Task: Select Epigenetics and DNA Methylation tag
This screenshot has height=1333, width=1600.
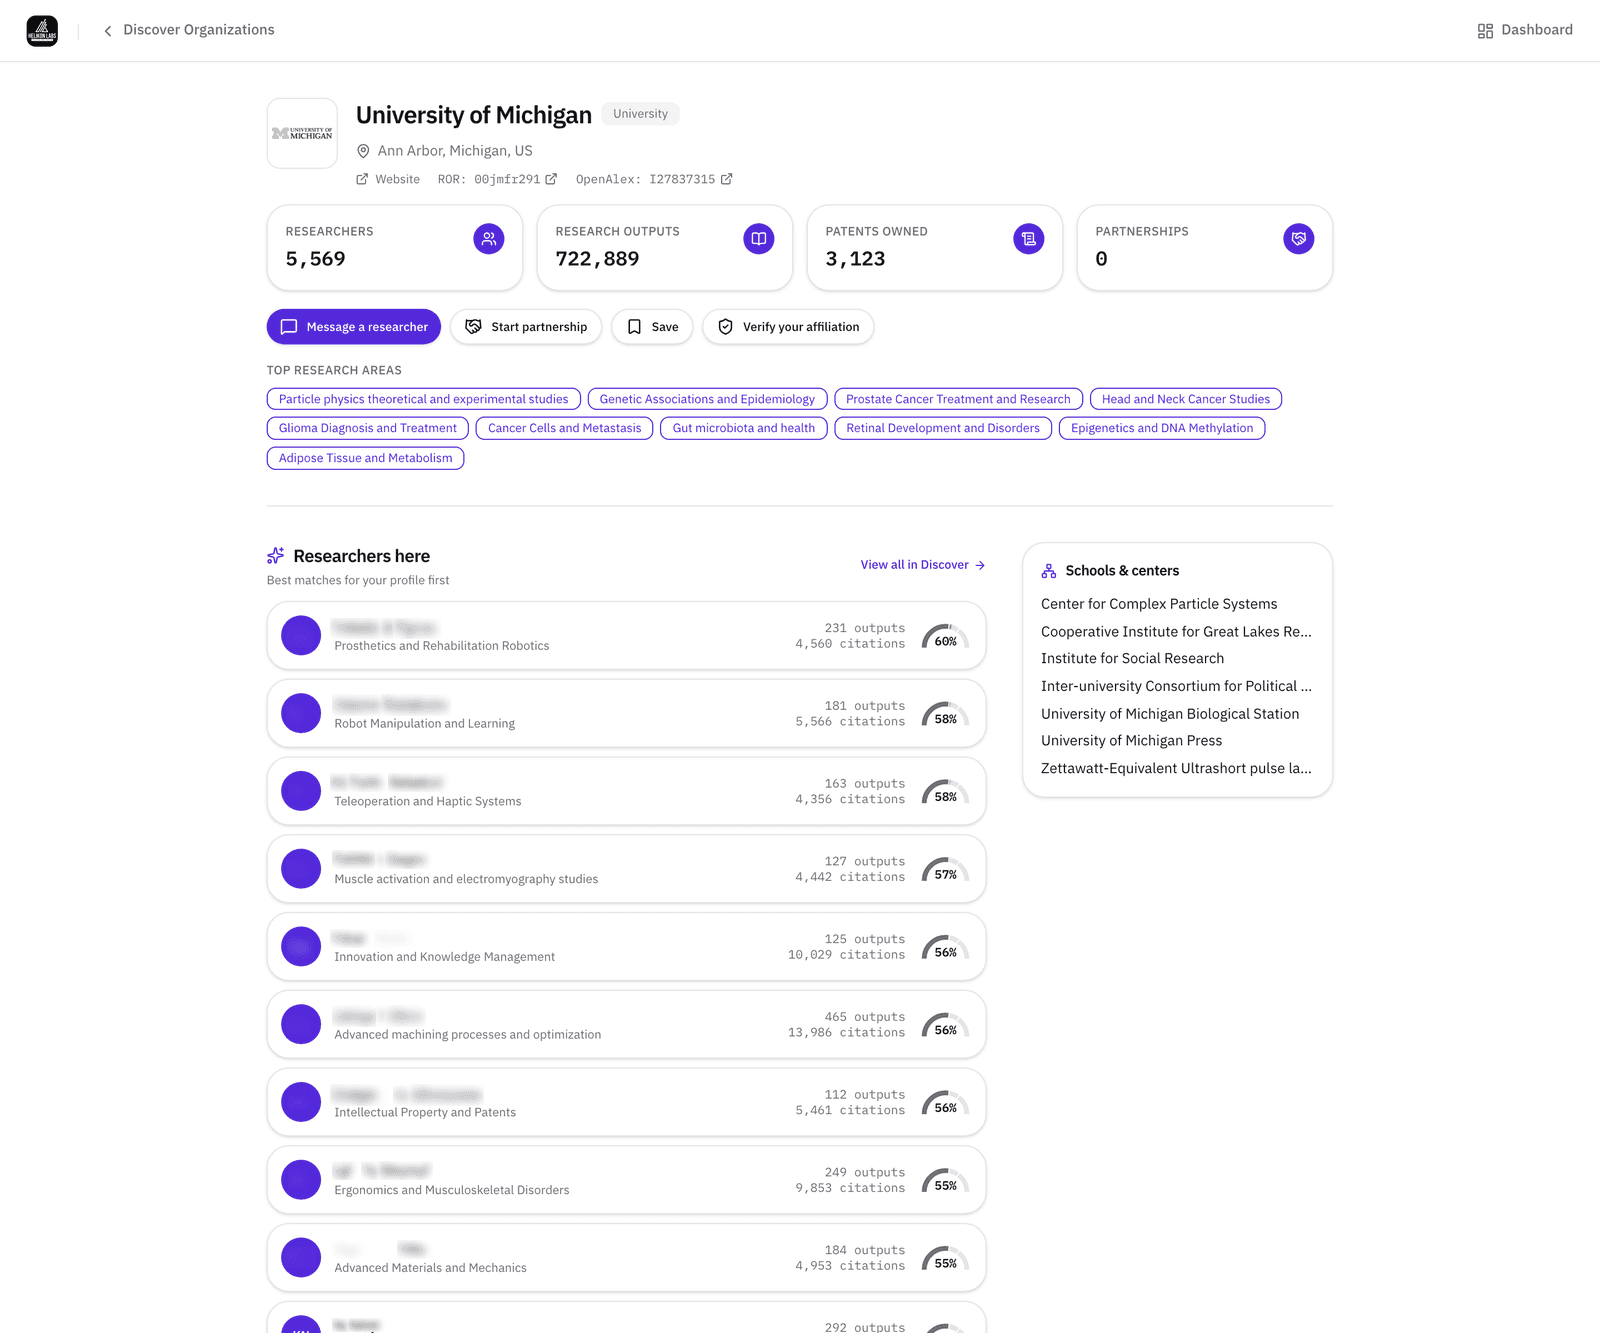Action: point(1162,428)
